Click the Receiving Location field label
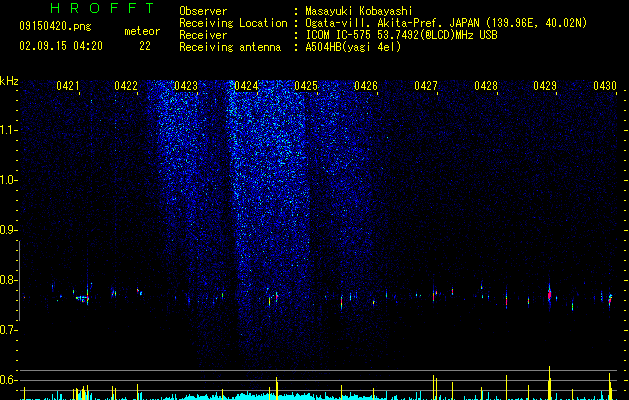This screenshot has height=400, width=629. coord(233,23)
